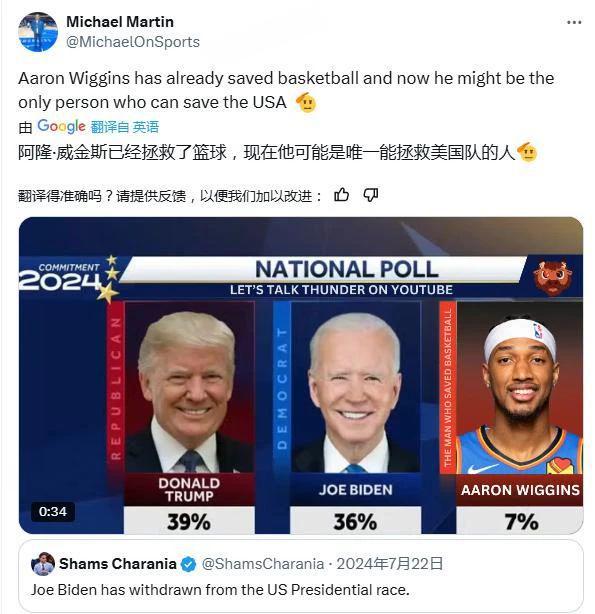
Task: Play the National Poll video
Action: coord(301,375)
